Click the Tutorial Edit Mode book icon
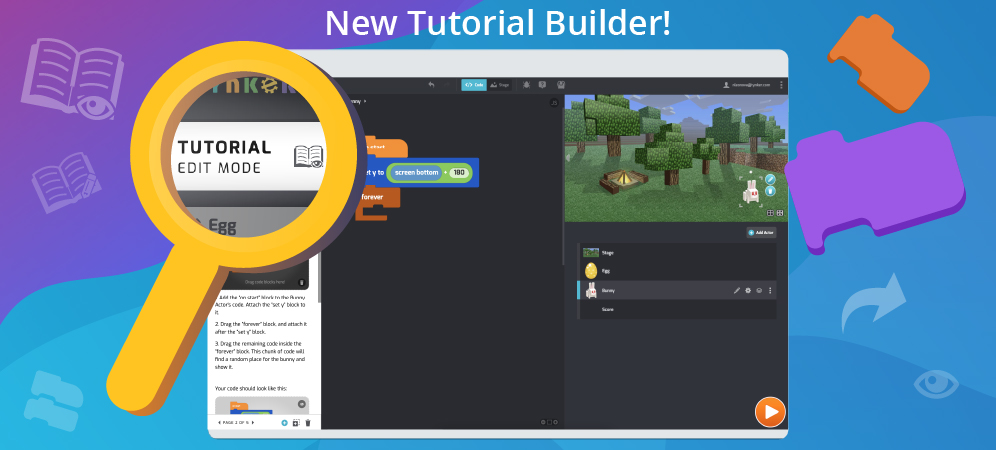Viewport: 996px width, 450px height. 309,156
